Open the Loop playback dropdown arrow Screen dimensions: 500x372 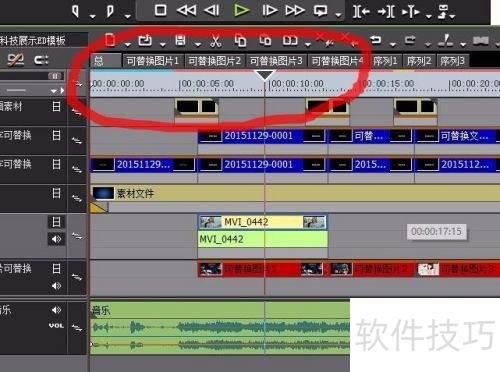(x=338, y=15)
